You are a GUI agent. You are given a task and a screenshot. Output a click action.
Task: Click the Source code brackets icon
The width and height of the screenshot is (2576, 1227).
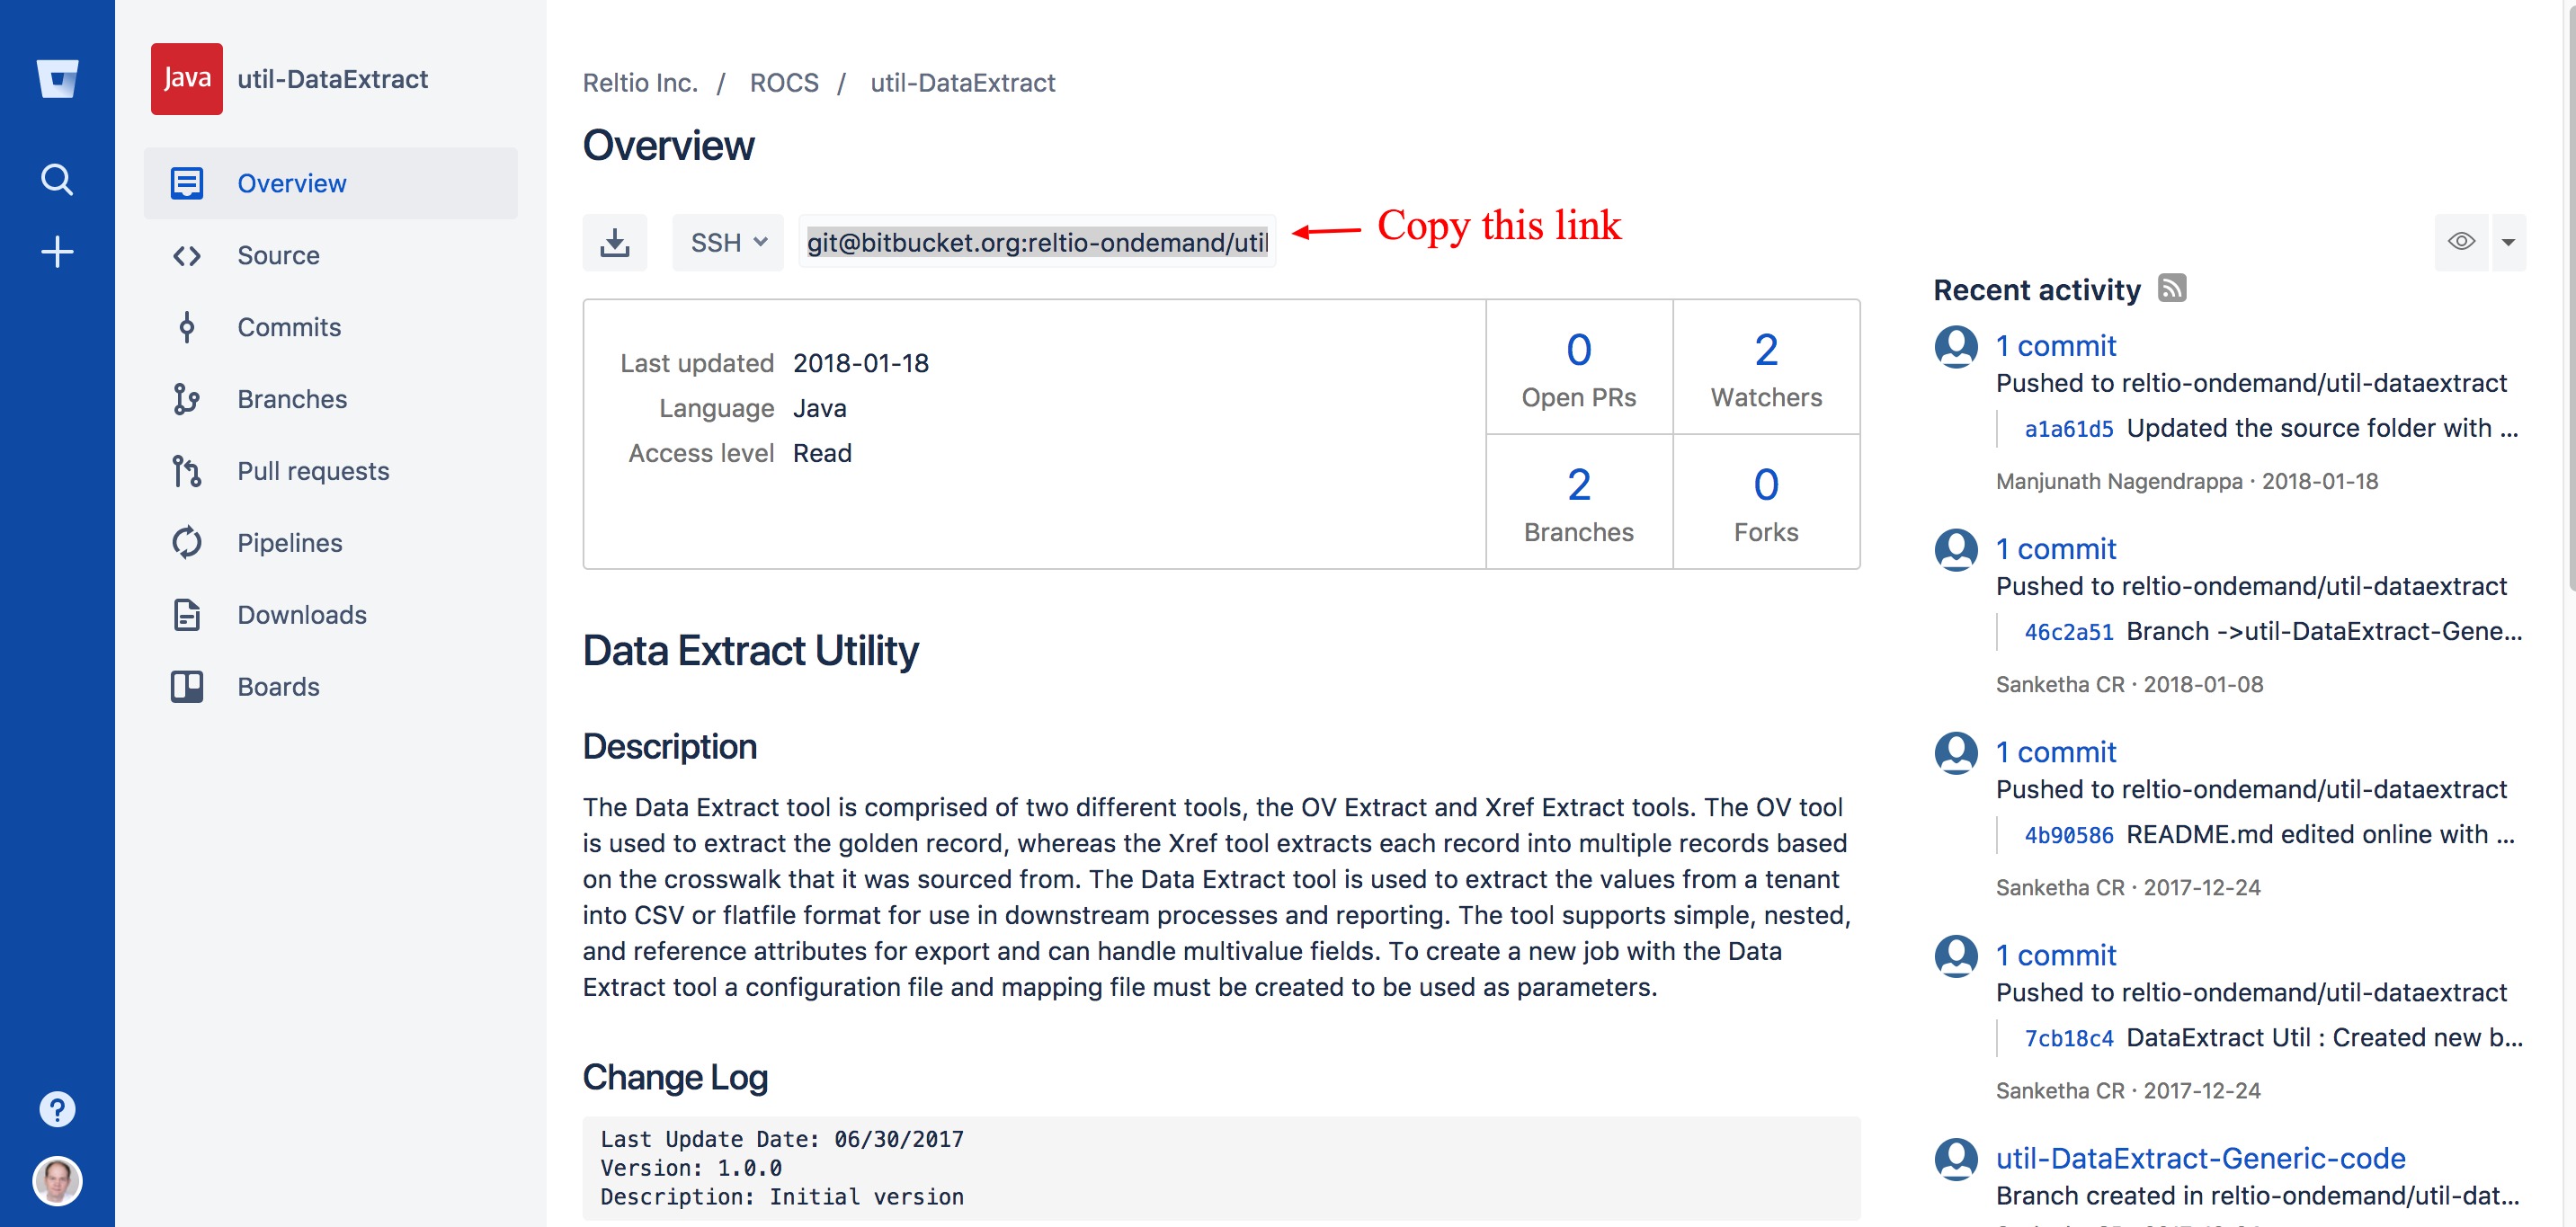point(187,255)
